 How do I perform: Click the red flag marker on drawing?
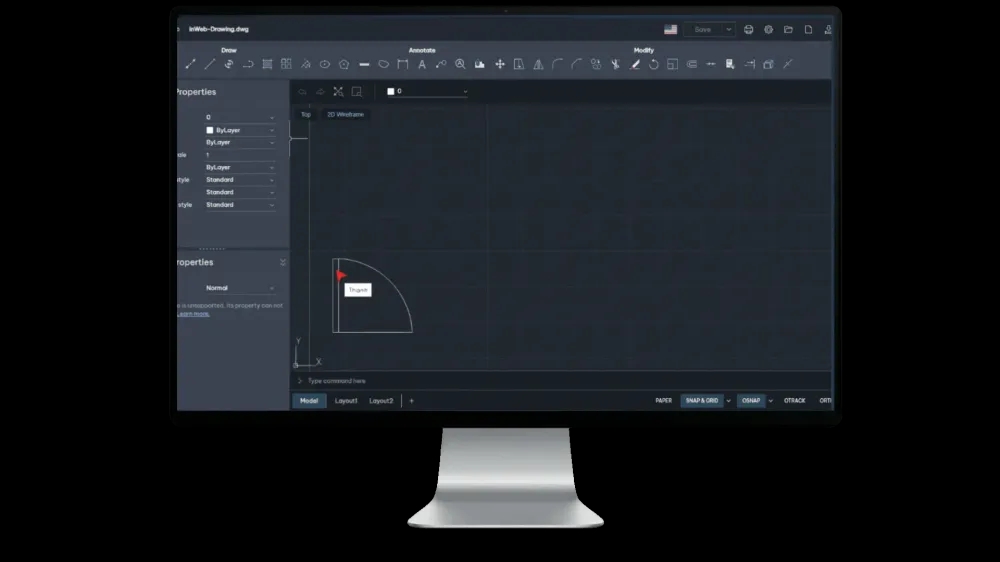[341, 275]
